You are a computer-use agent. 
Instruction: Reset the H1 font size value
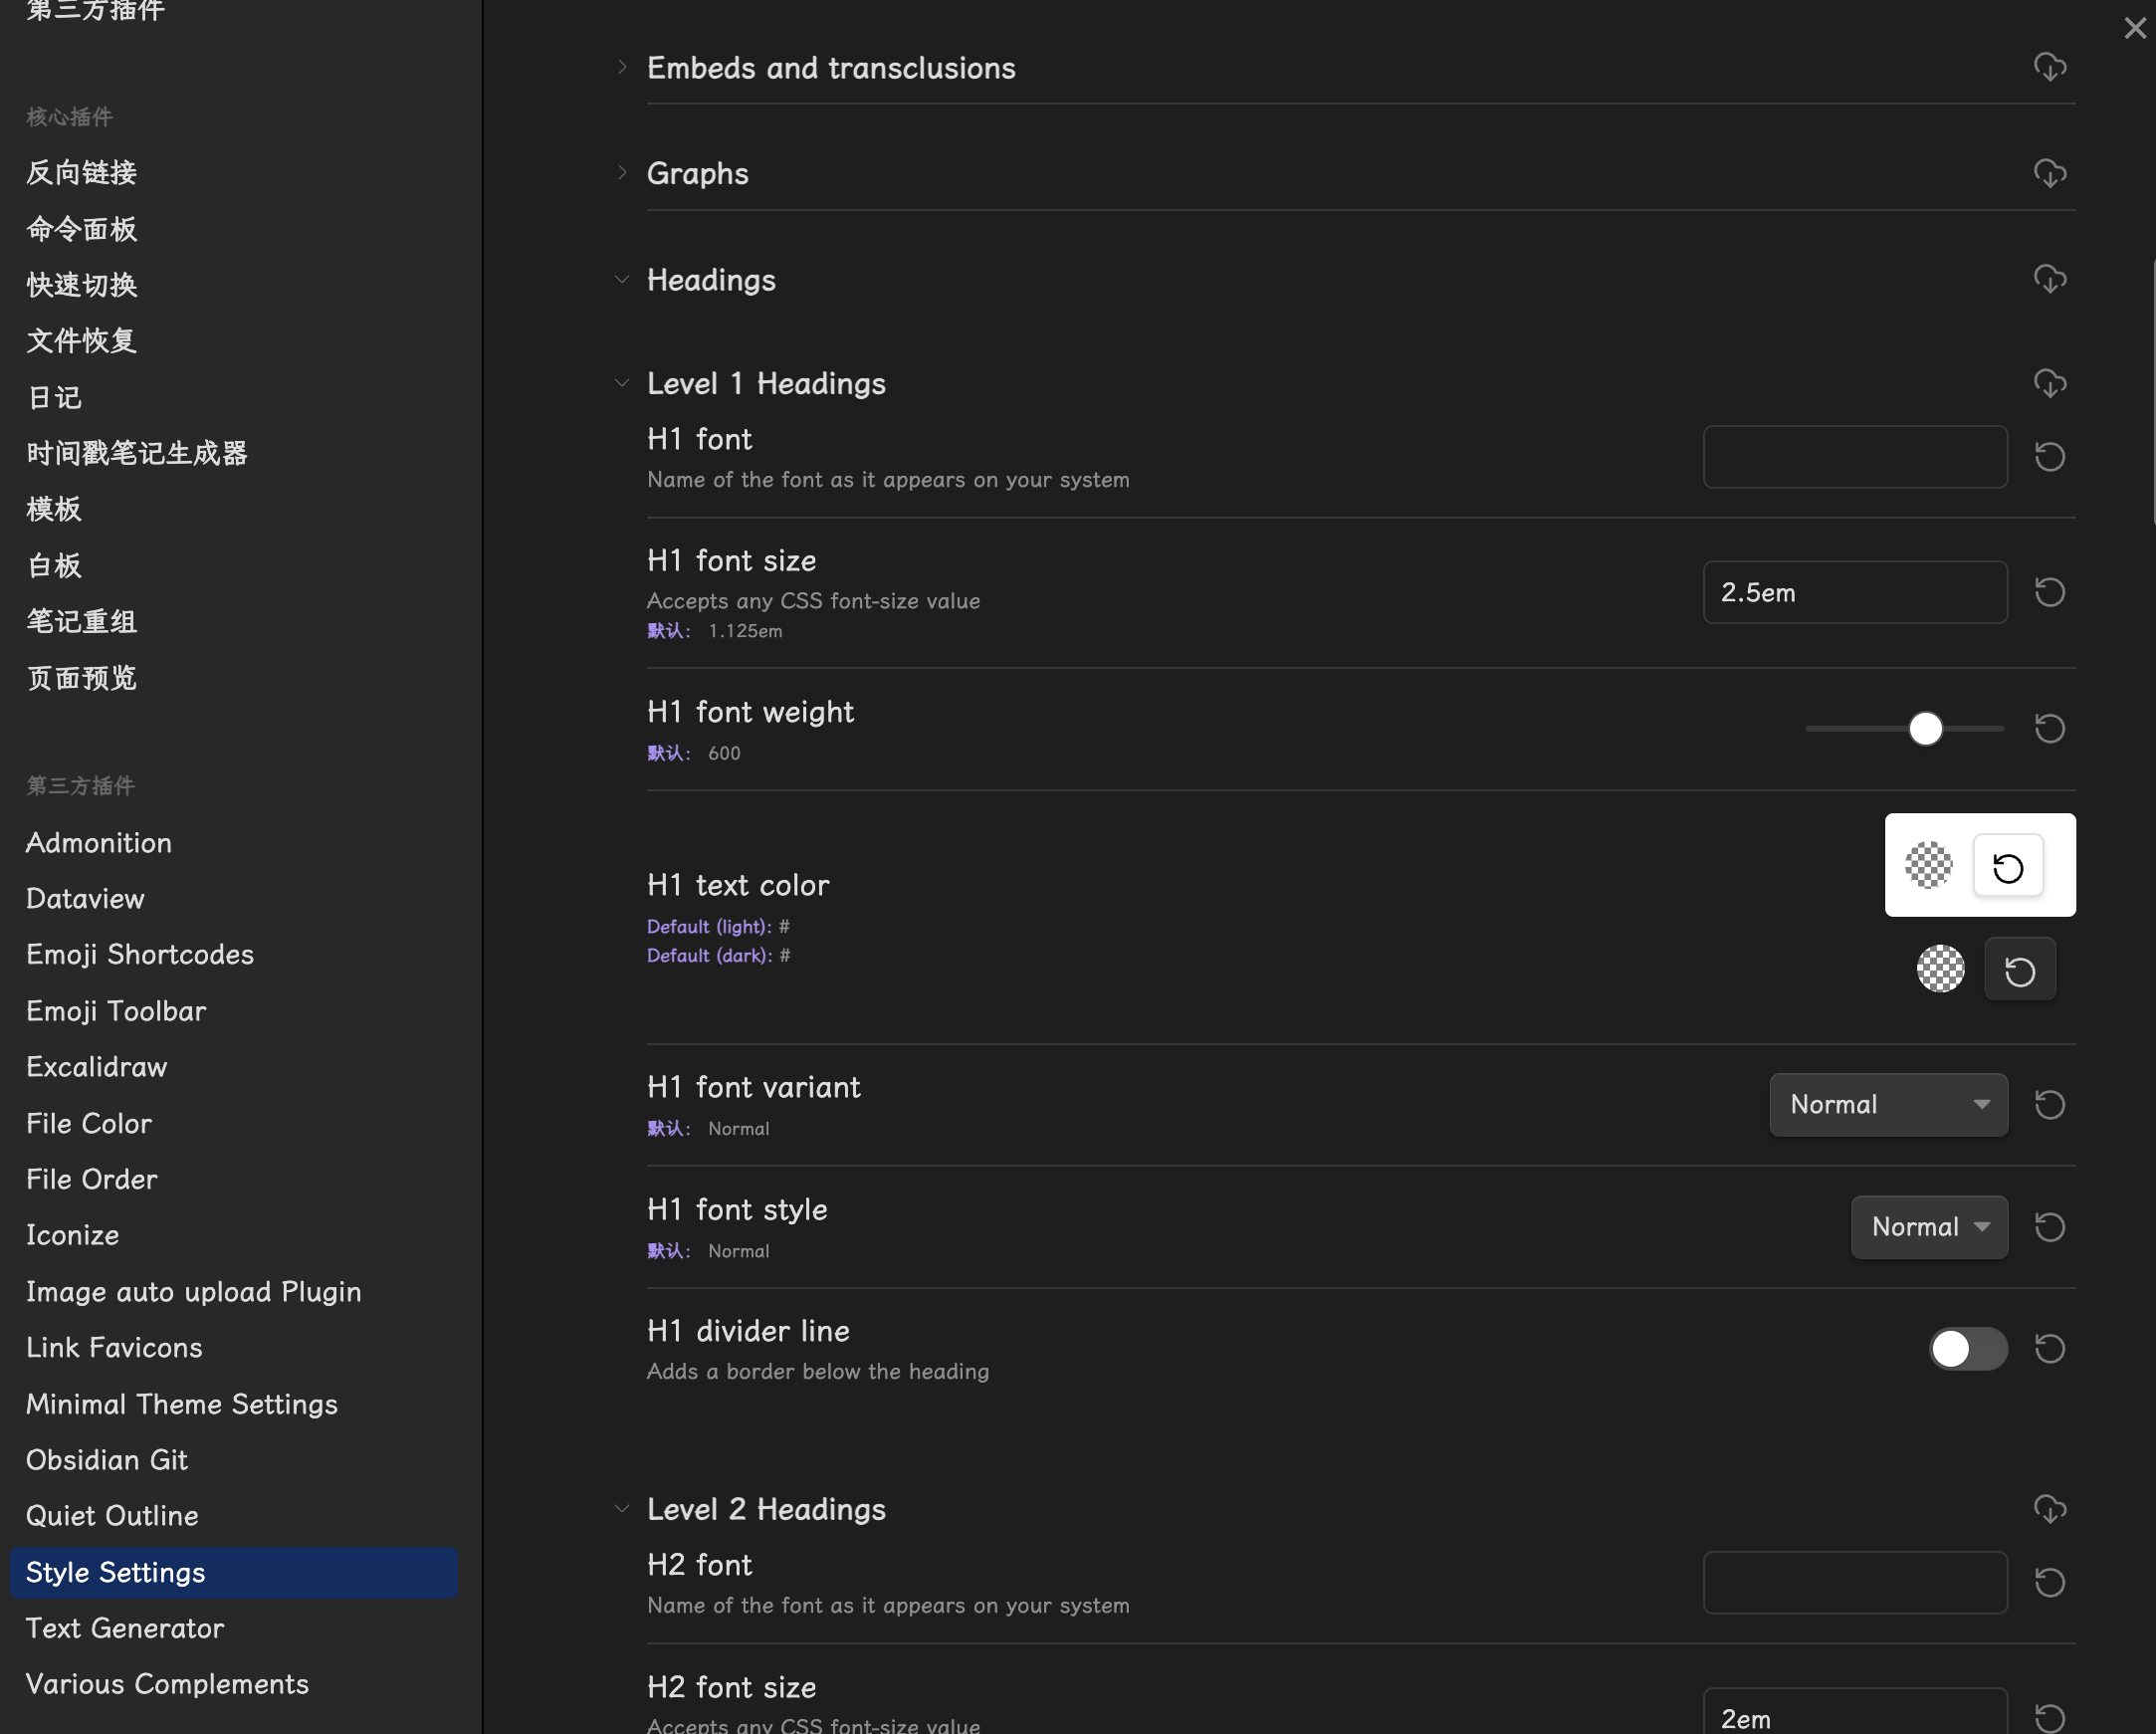pos(2049,592)
